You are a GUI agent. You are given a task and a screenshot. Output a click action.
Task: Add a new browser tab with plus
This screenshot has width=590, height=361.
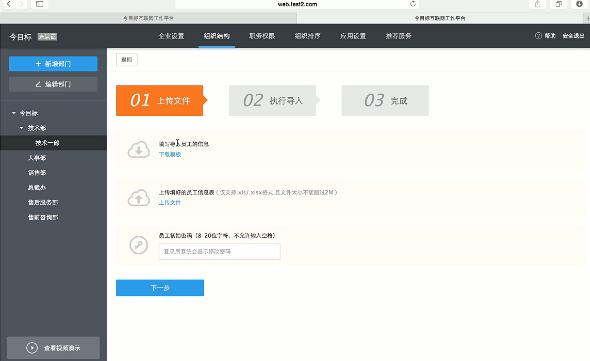[587, 18]
